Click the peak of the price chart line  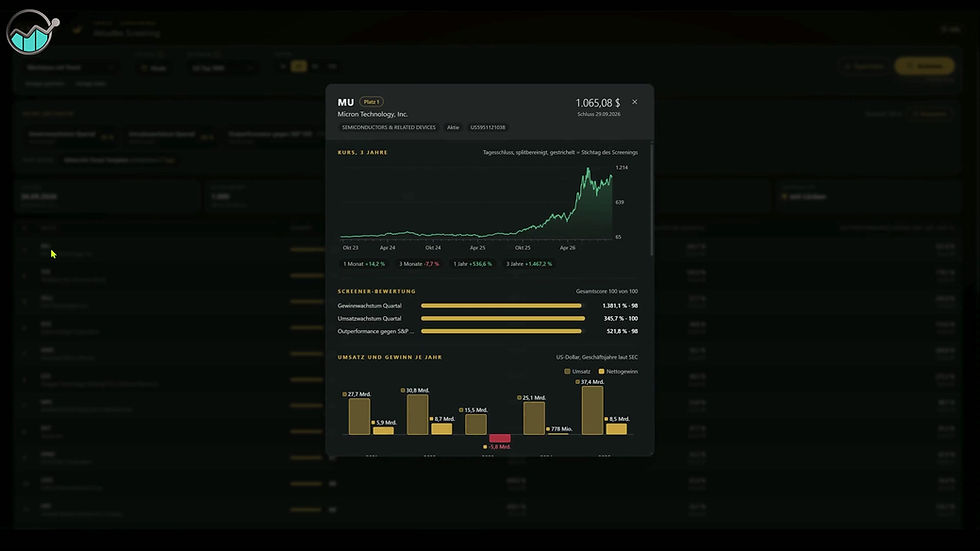pyautogui.click(x=588, y=169)
